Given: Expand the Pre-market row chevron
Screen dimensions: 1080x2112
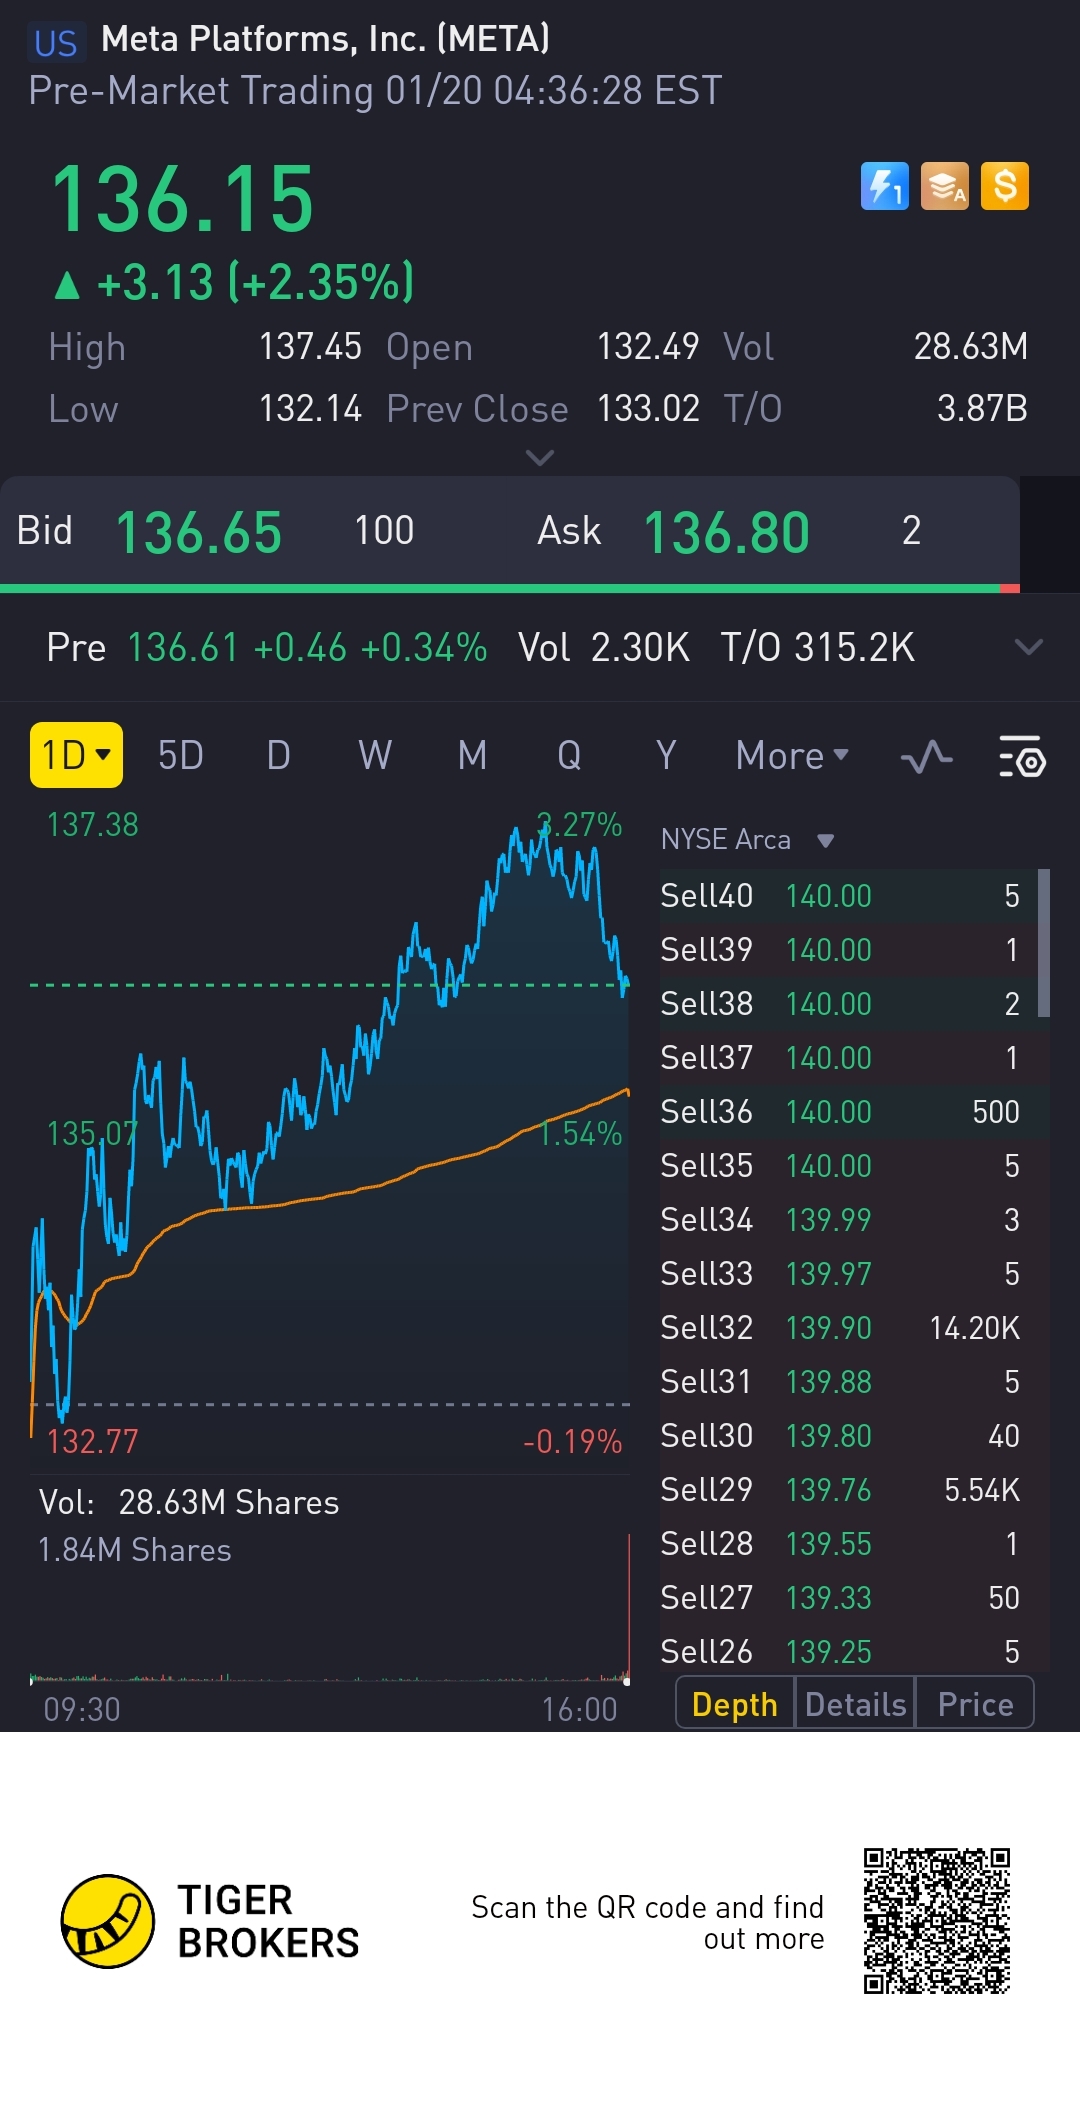Looking at the screenshot, I should pyautogui.click(x=1029, y=647).
